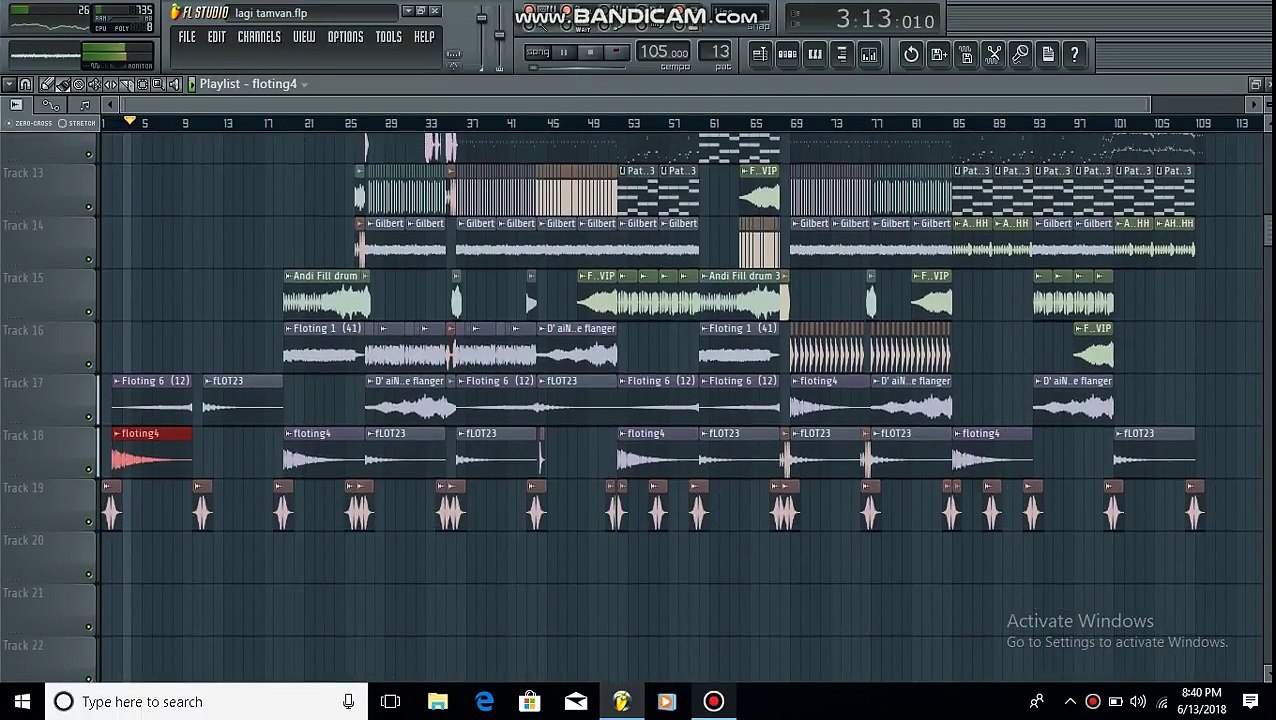Open the FILE menu

pos(187,37)
